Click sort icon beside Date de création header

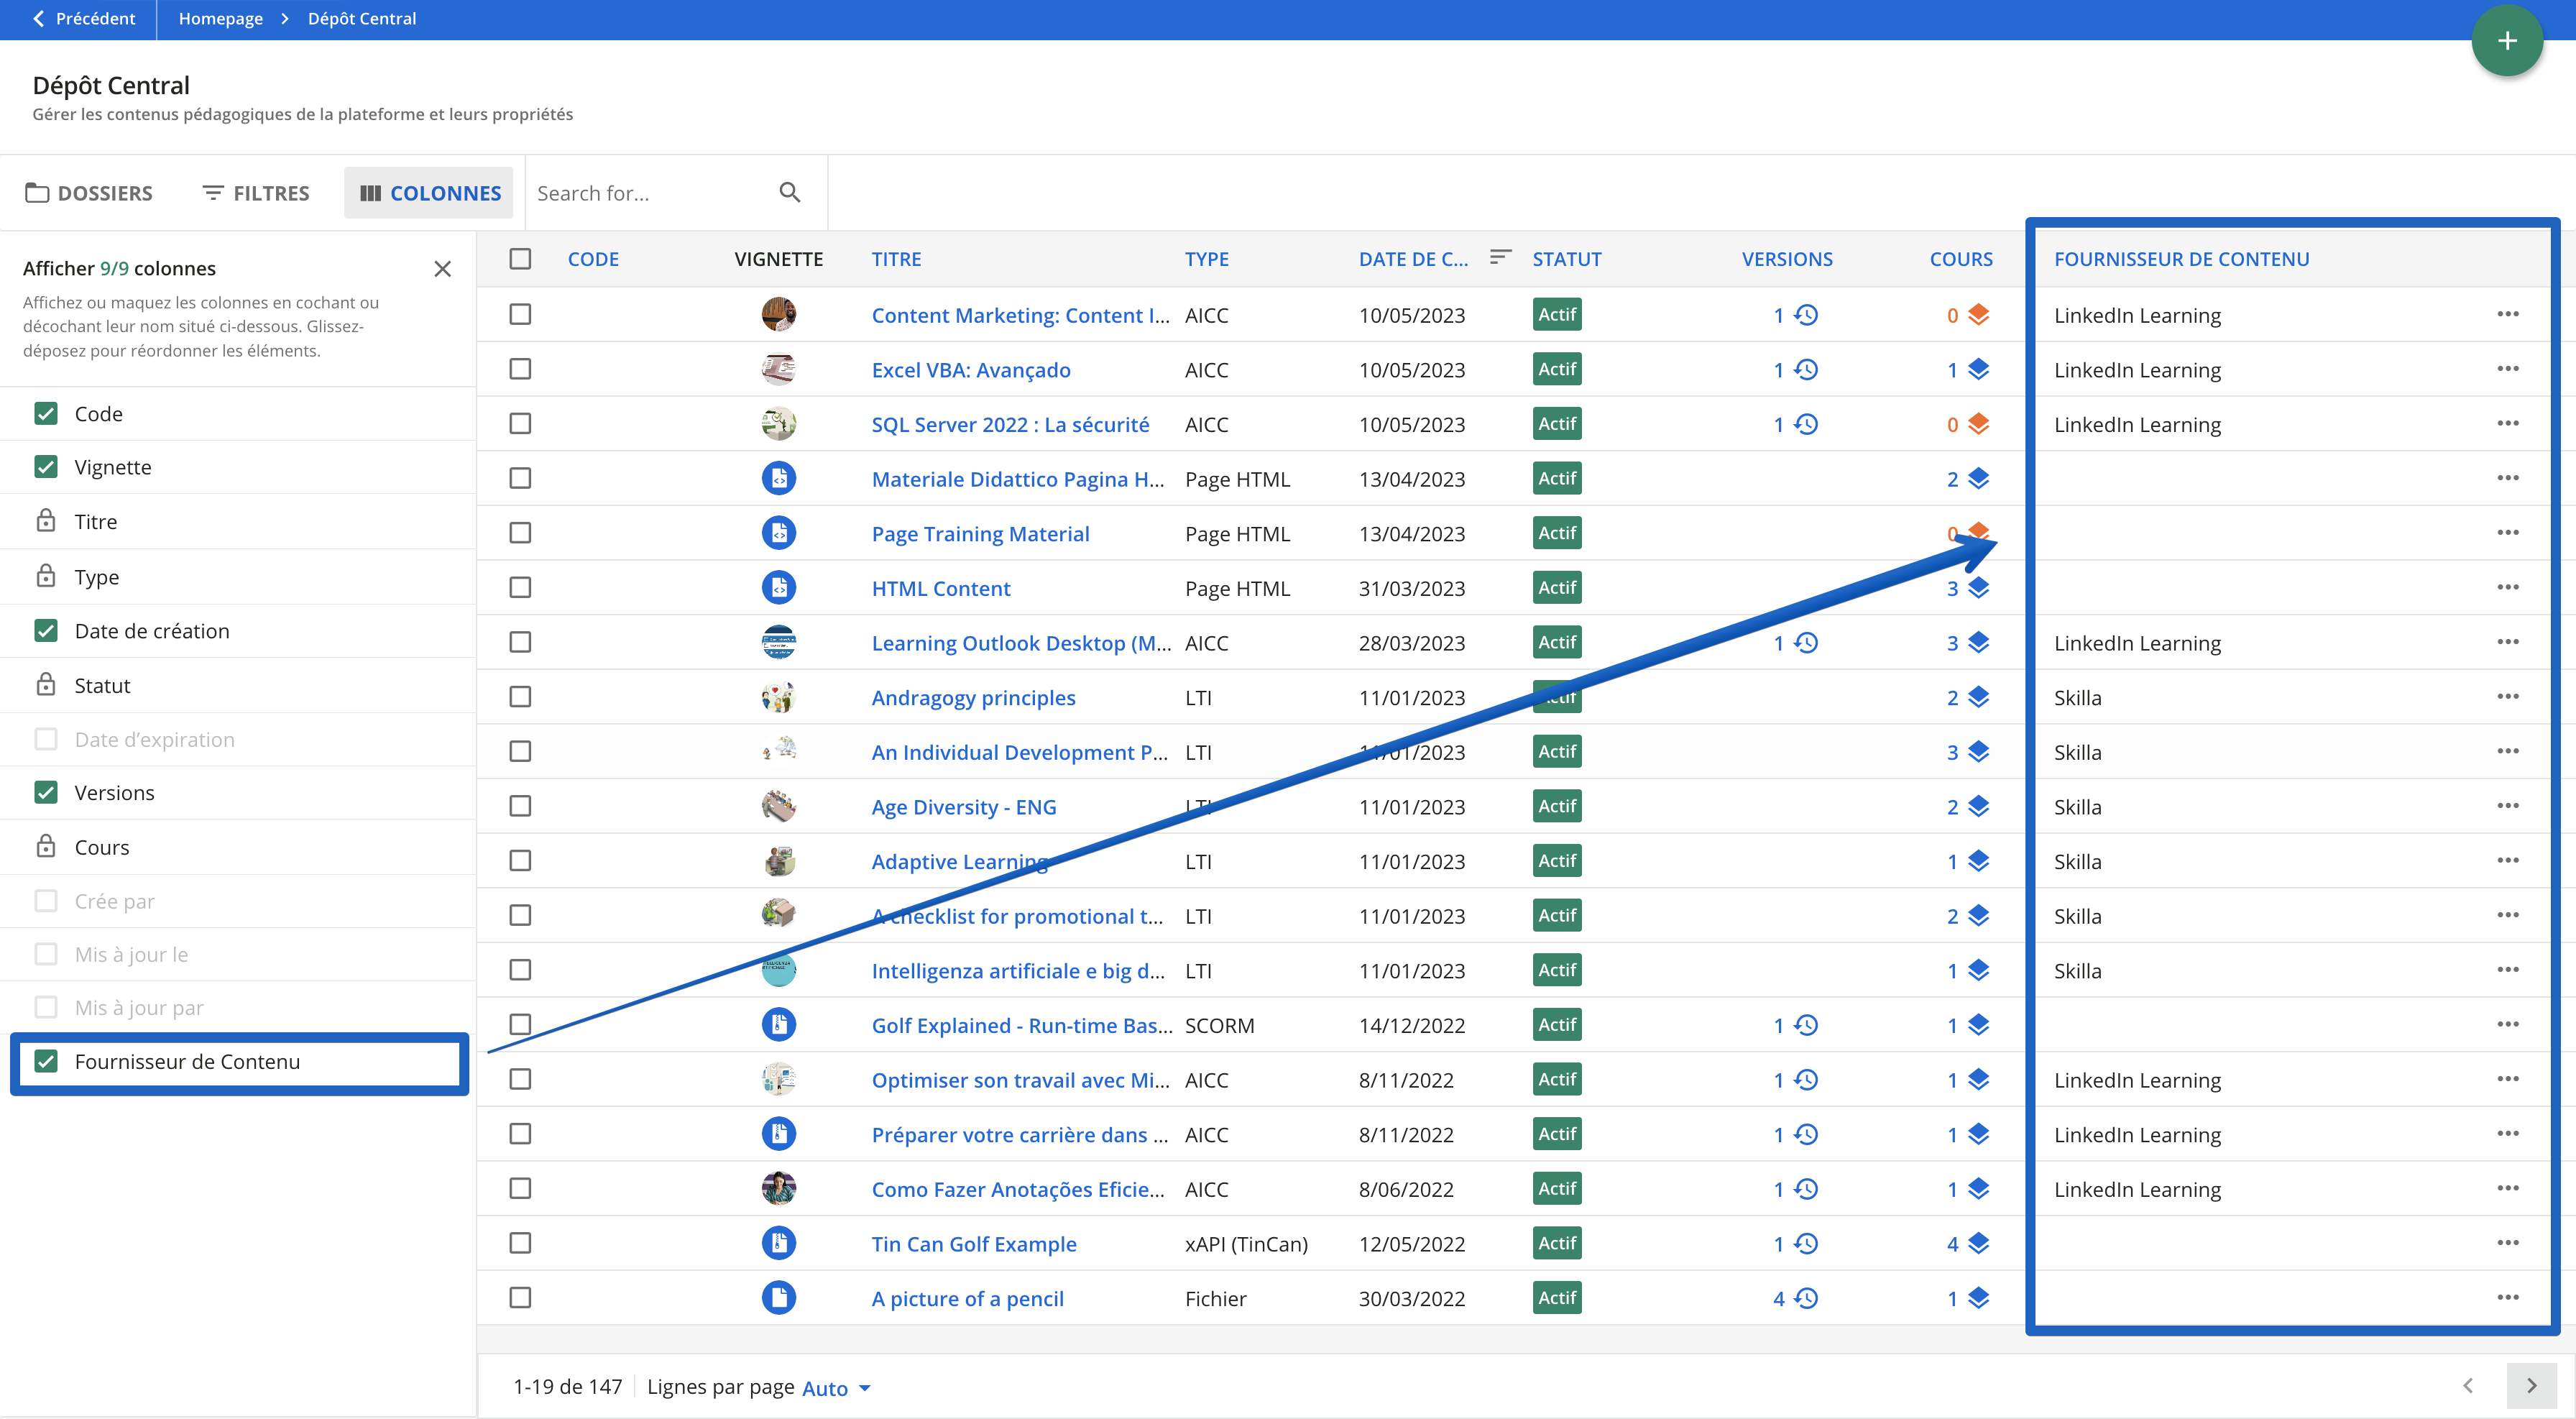(1499, 258)
